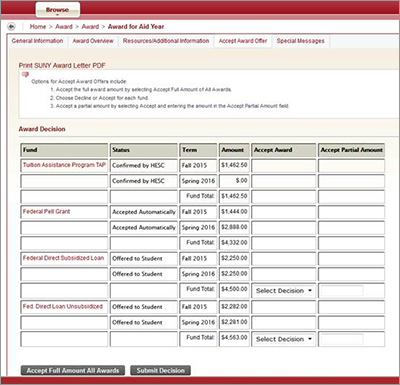Open the Special Messages tab
This screenshot has width=400, height=385.
300,41
